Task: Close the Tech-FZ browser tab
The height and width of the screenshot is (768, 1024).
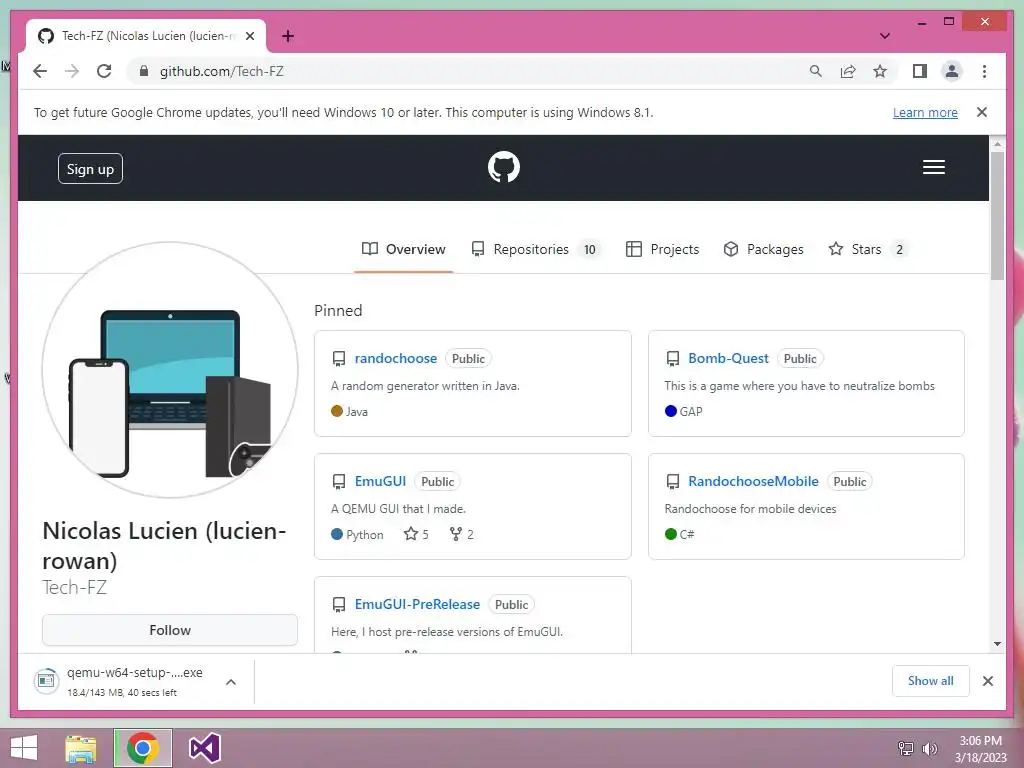Action: point(249,36)
